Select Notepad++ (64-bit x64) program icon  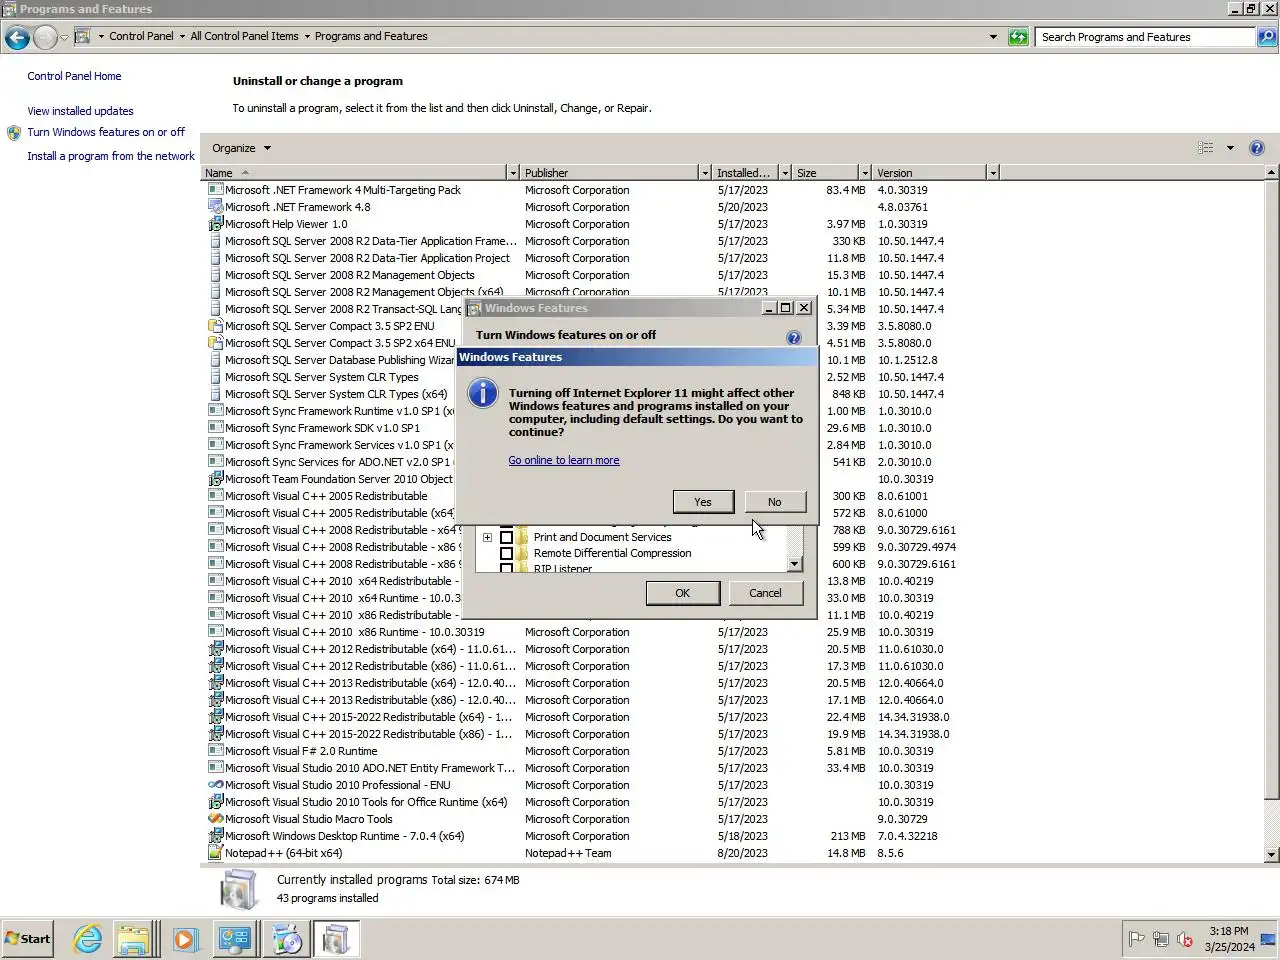[x=215, y=853]
